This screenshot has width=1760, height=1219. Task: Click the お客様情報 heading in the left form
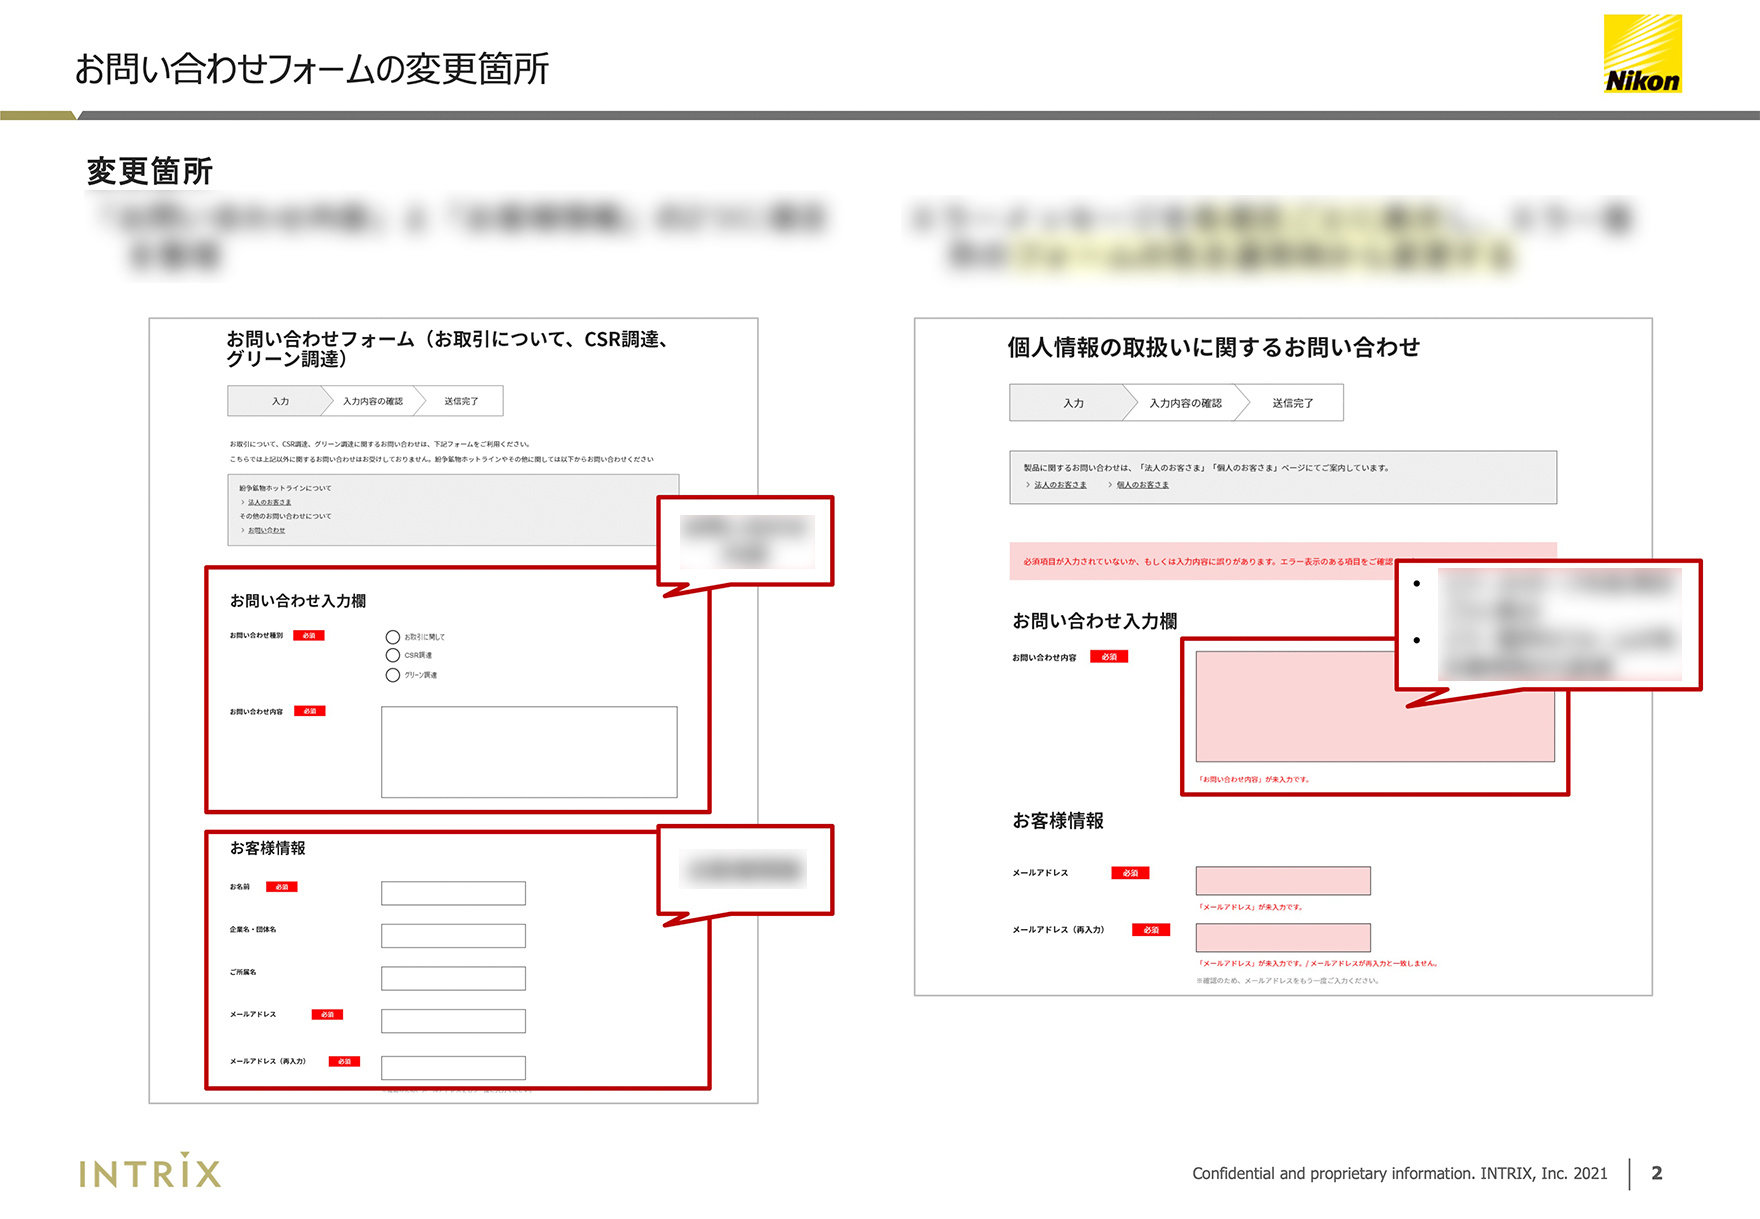(x=268, y=848)
